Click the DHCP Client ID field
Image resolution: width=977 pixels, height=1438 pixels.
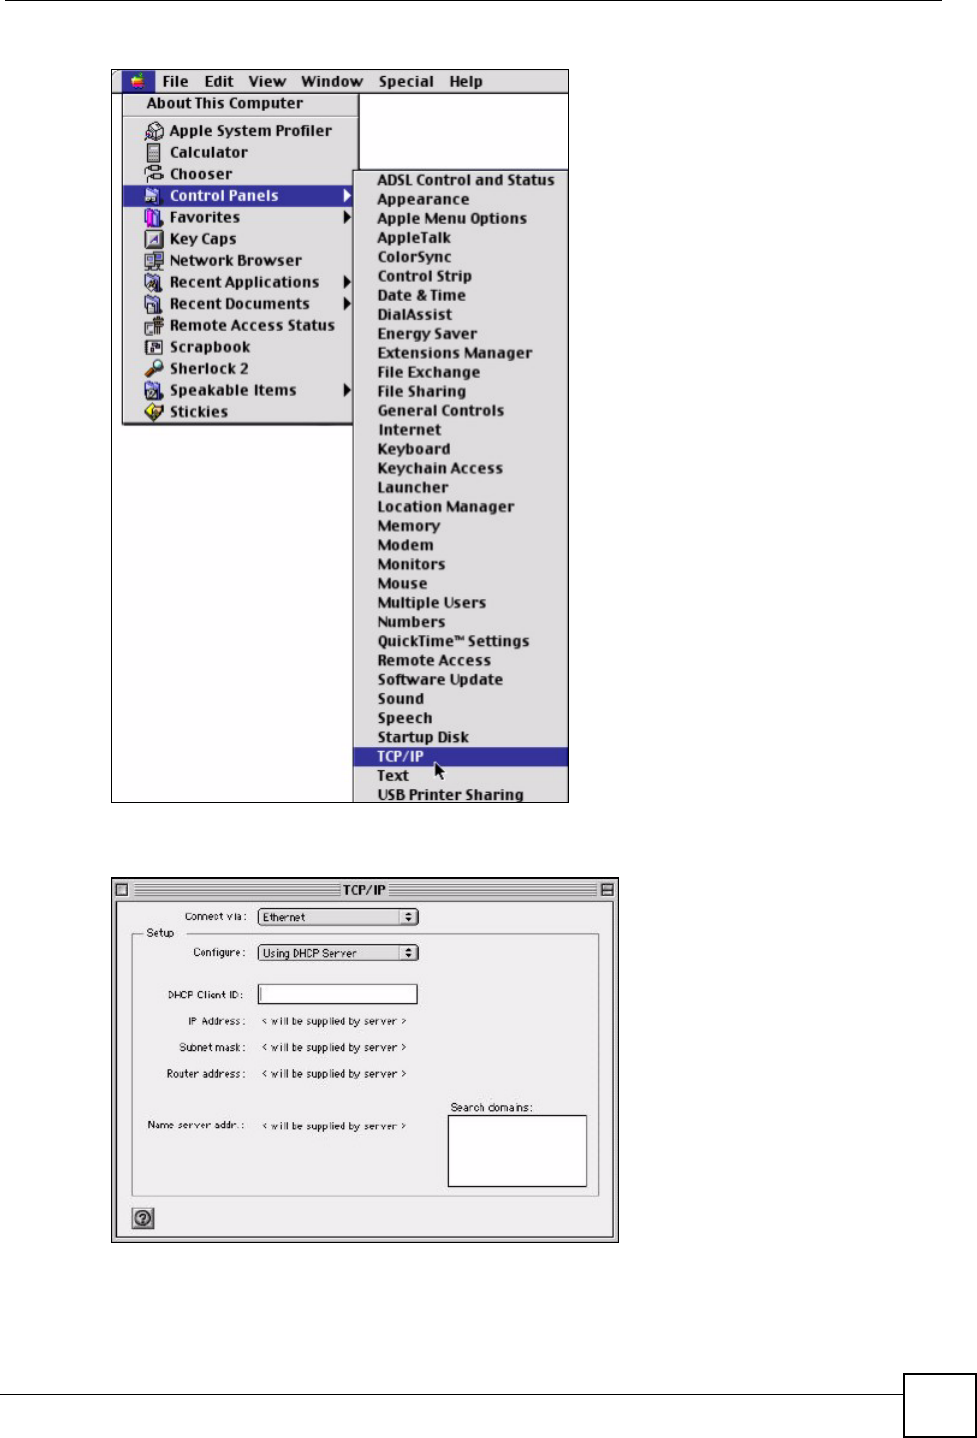(x=338, y=994)
